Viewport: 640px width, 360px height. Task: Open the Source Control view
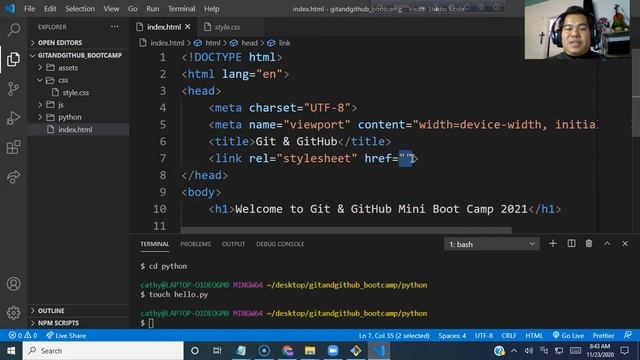pos(13,89)
